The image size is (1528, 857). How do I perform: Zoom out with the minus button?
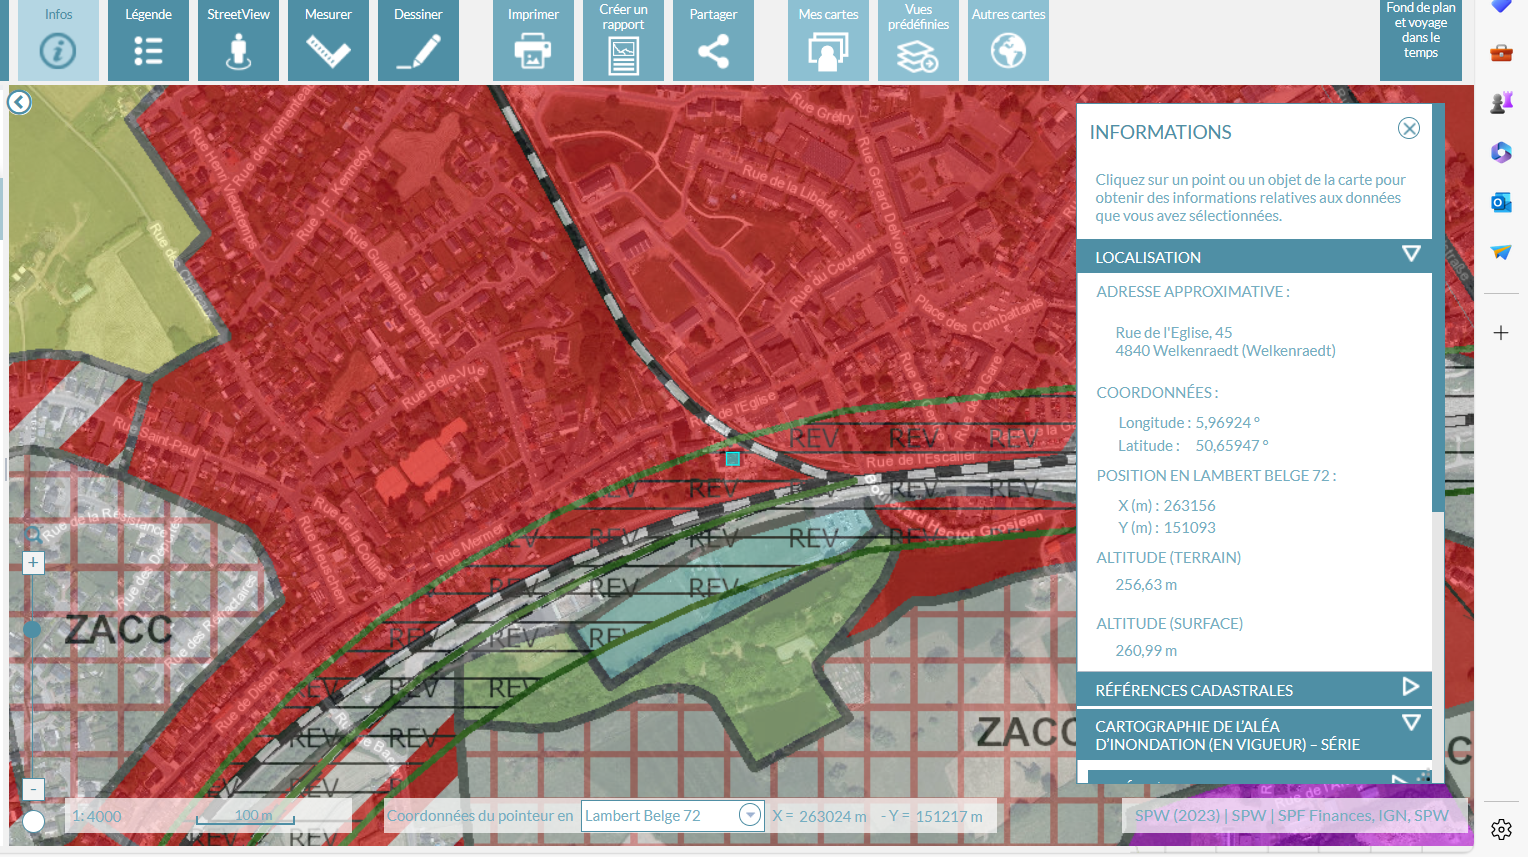33,789
